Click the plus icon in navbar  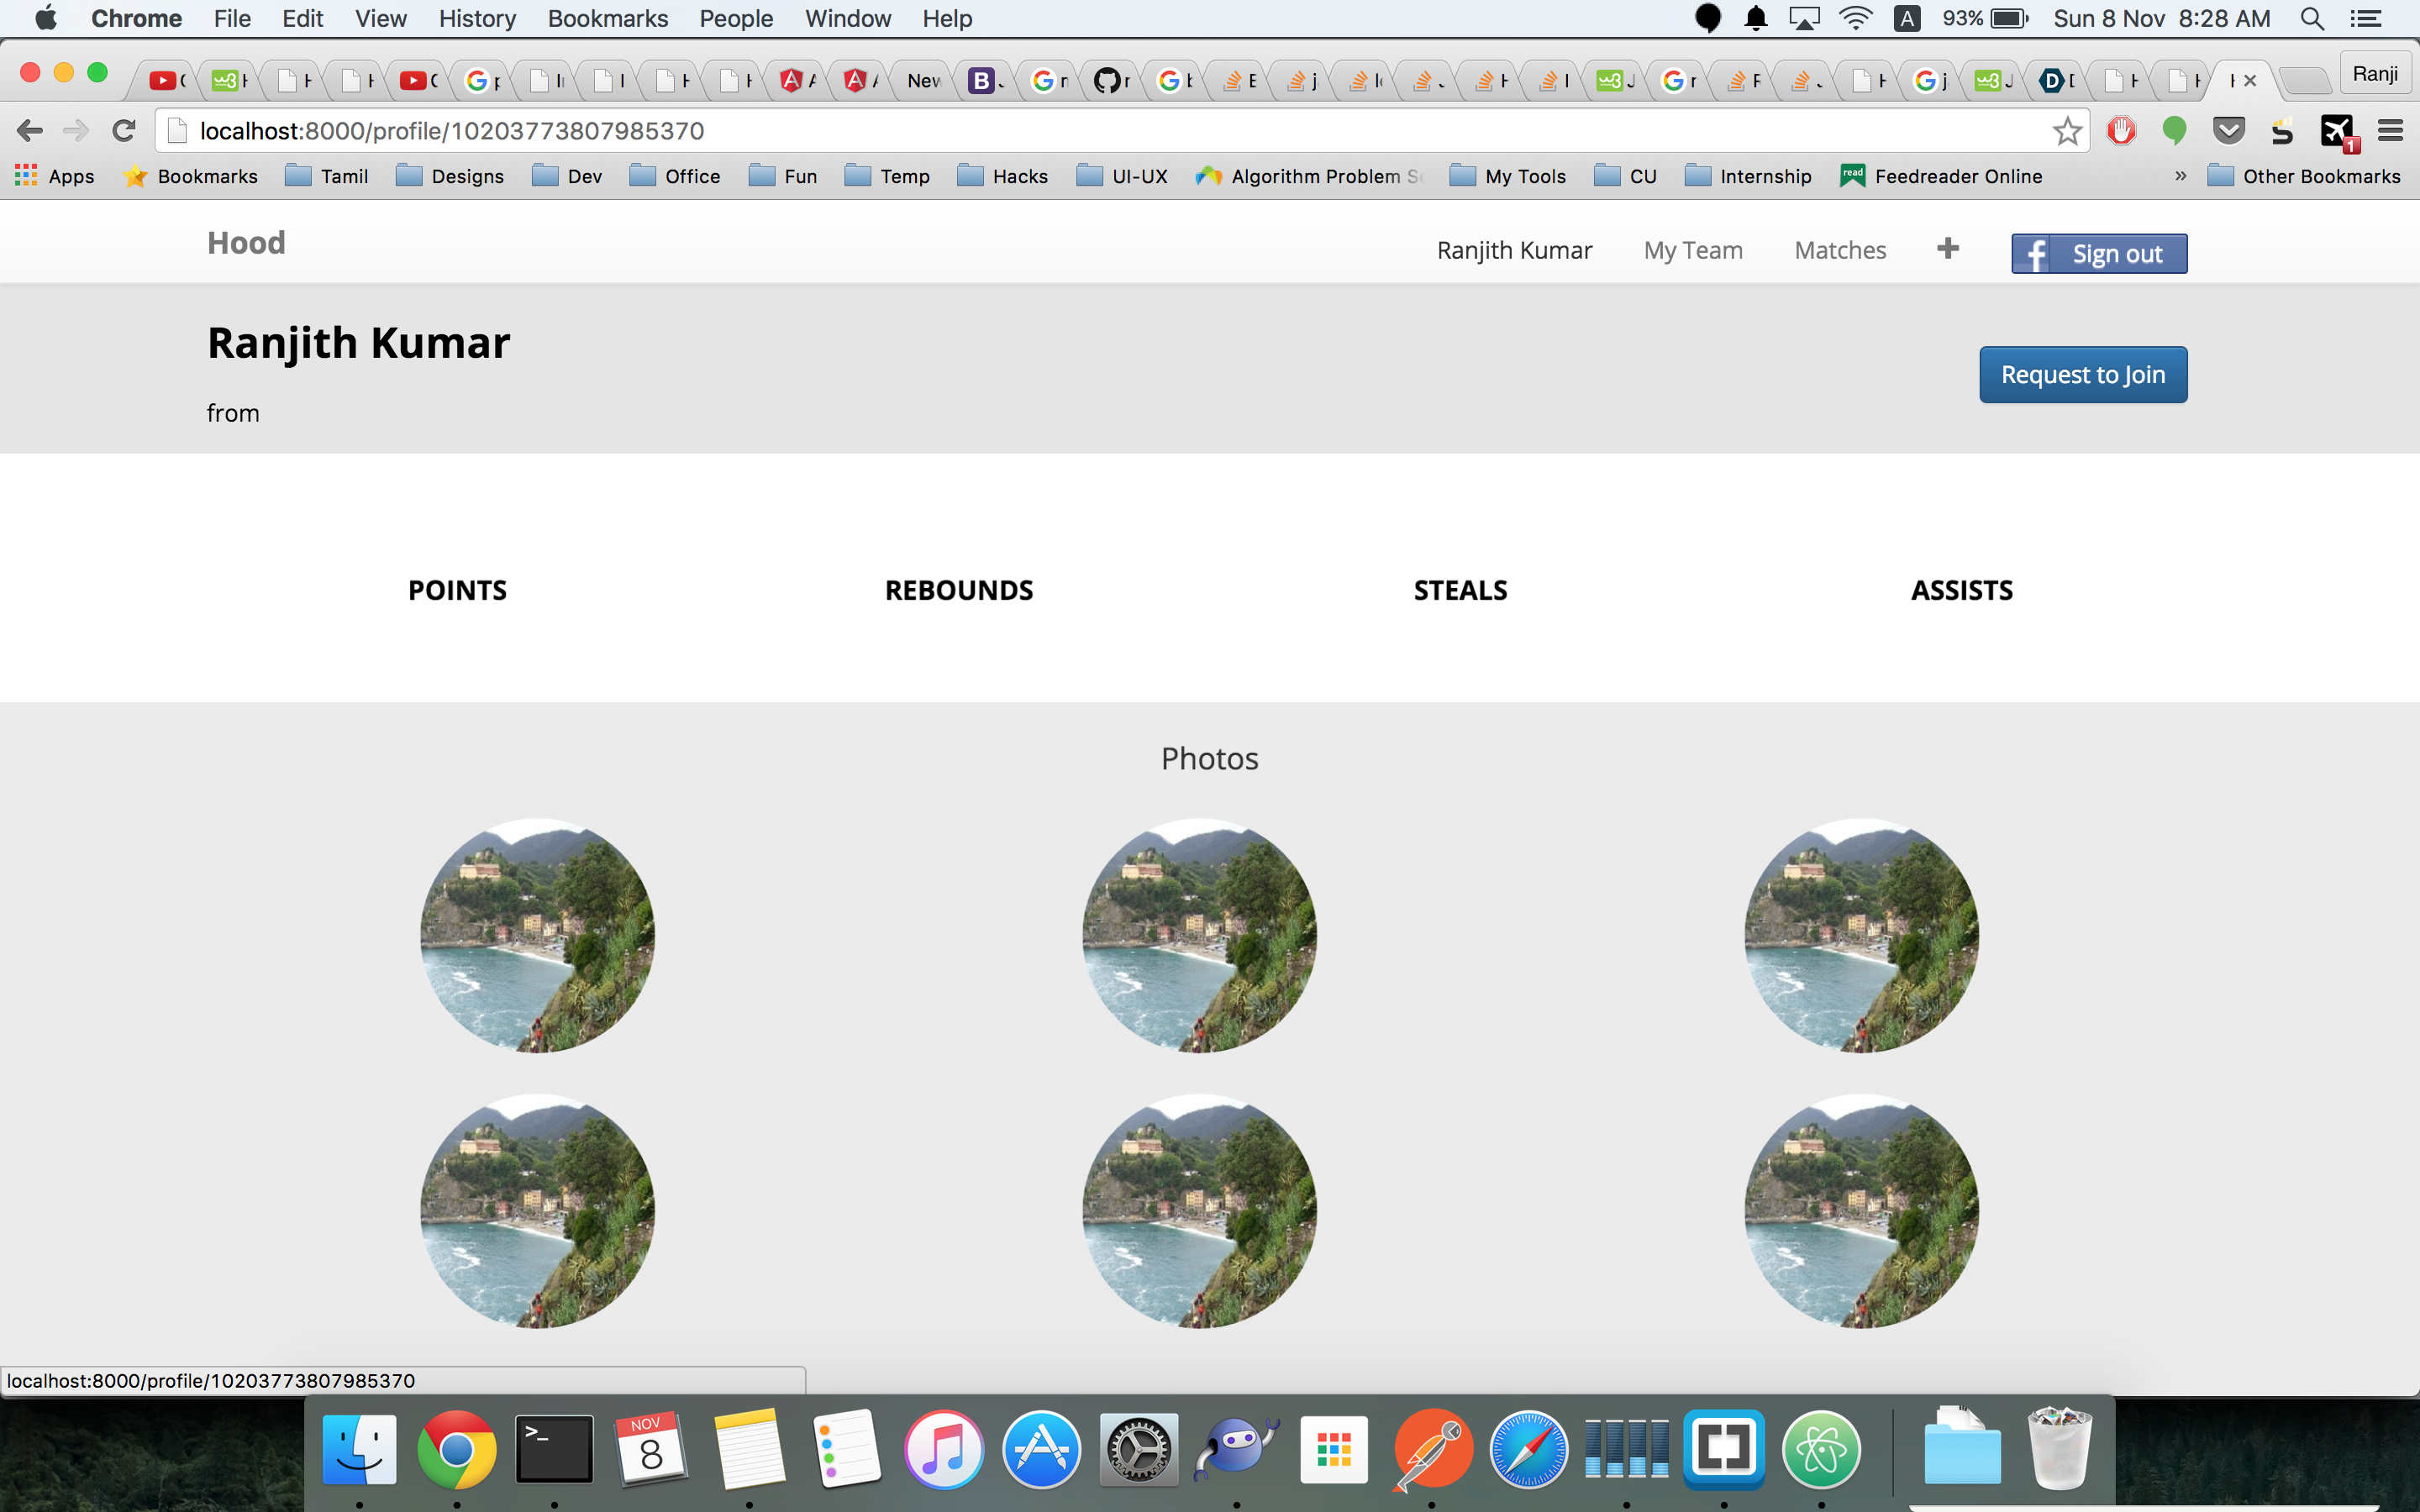click(1947, 249)
